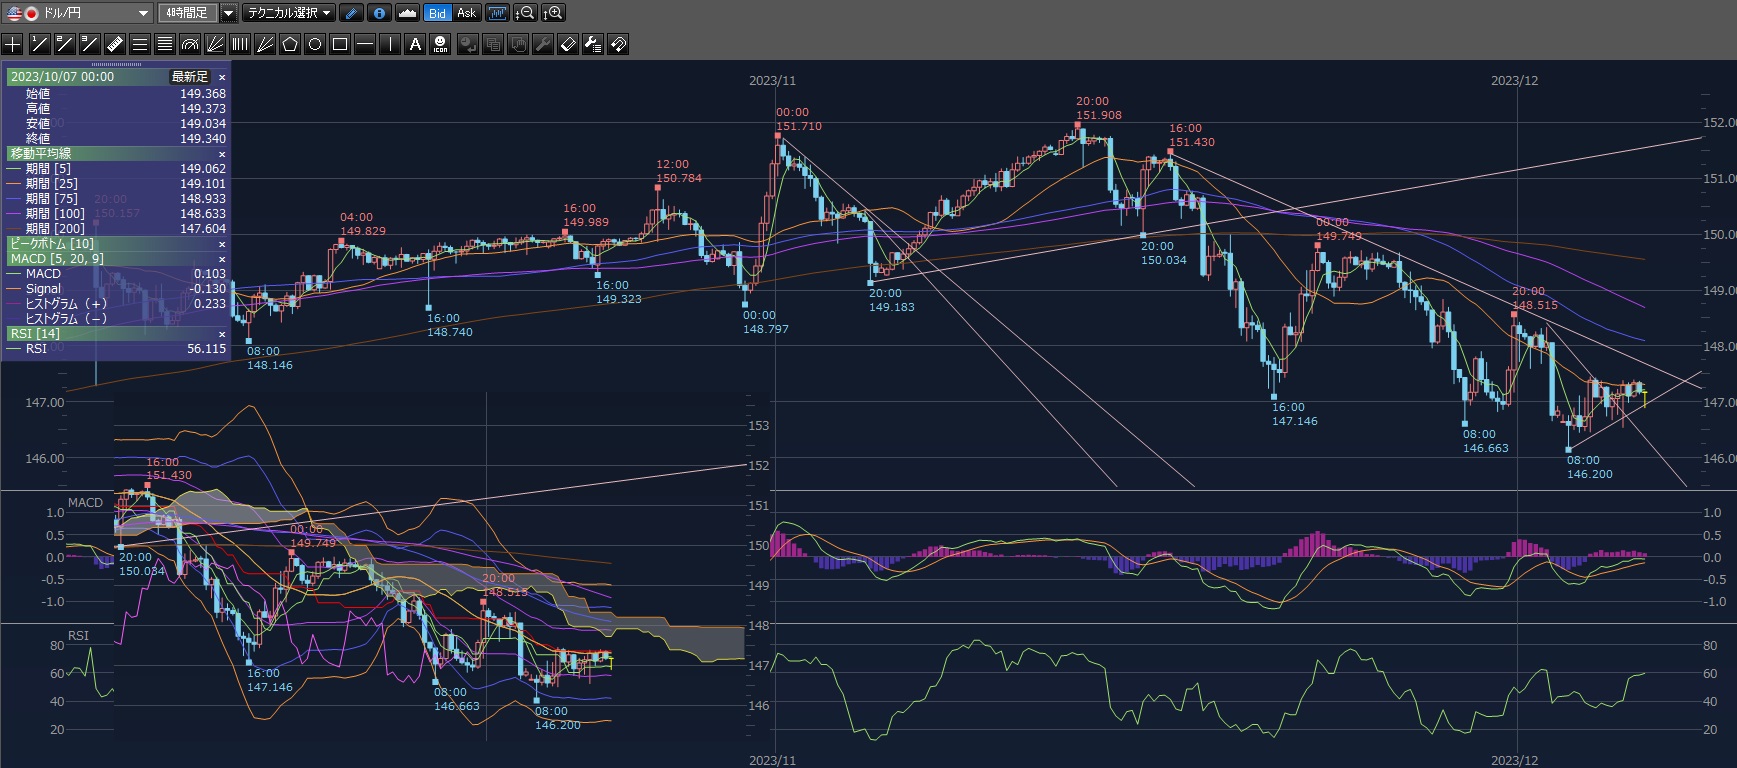The width and height of the screenshot is (1737, 768).
Task: Select the circle drawing tool
Action: (x=315, y=44)
